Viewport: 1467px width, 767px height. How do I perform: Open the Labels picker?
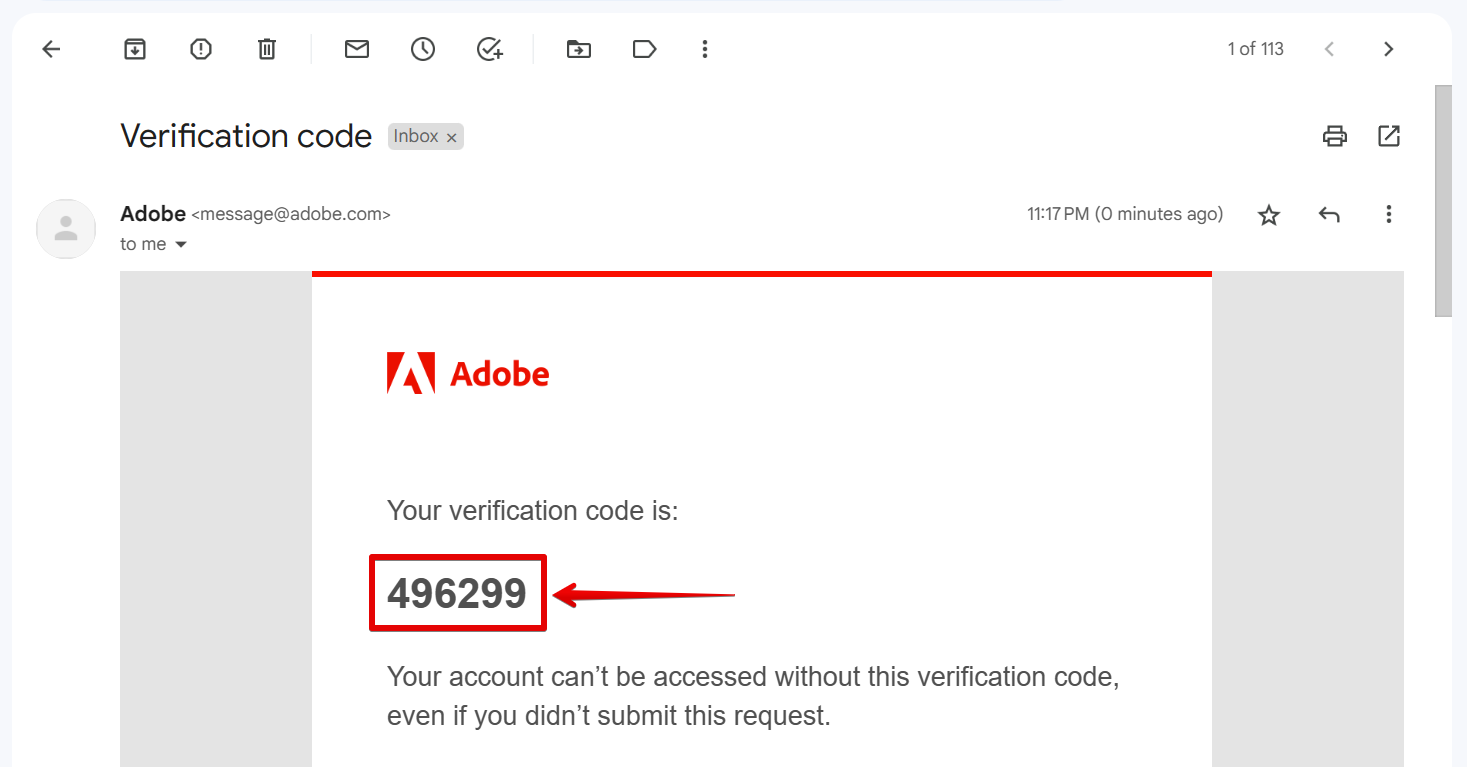[644, 49]
